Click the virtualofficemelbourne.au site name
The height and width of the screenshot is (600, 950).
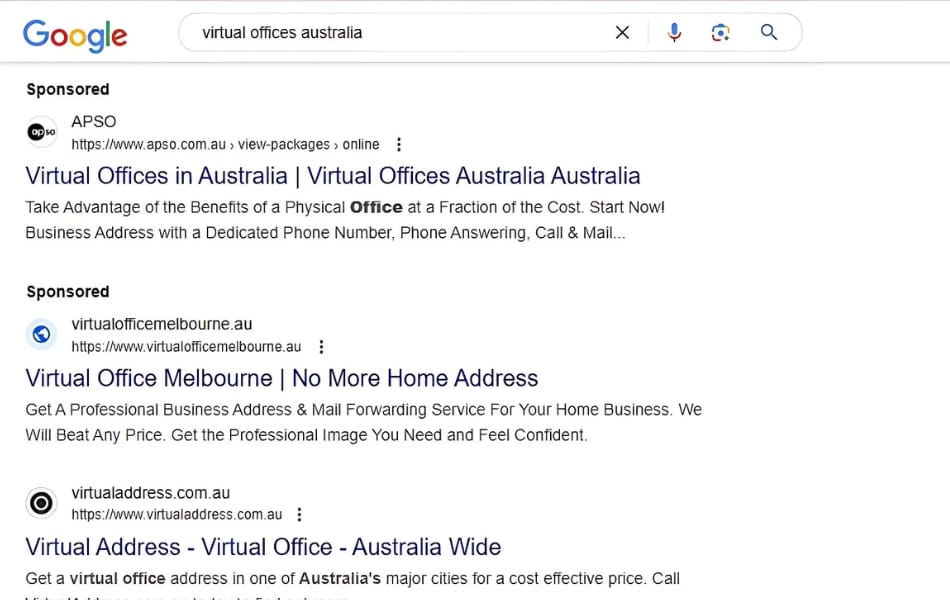(x=162, y=324)
